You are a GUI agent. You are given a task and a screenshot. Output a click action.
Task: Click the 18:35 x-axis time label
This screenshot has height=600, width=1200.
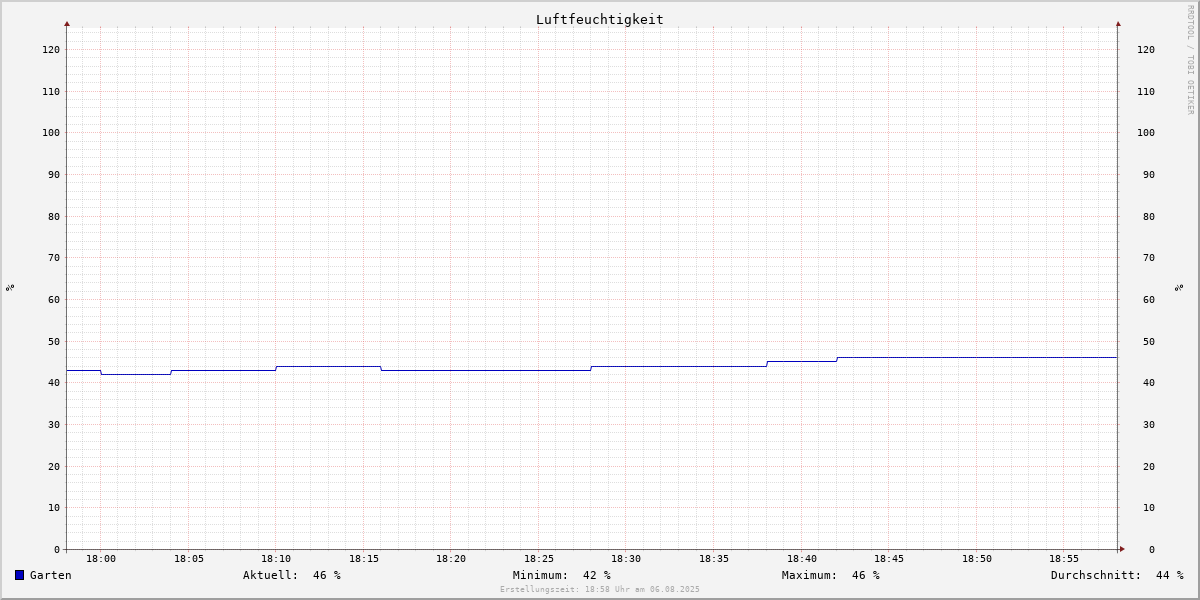[x=714, y=559]
